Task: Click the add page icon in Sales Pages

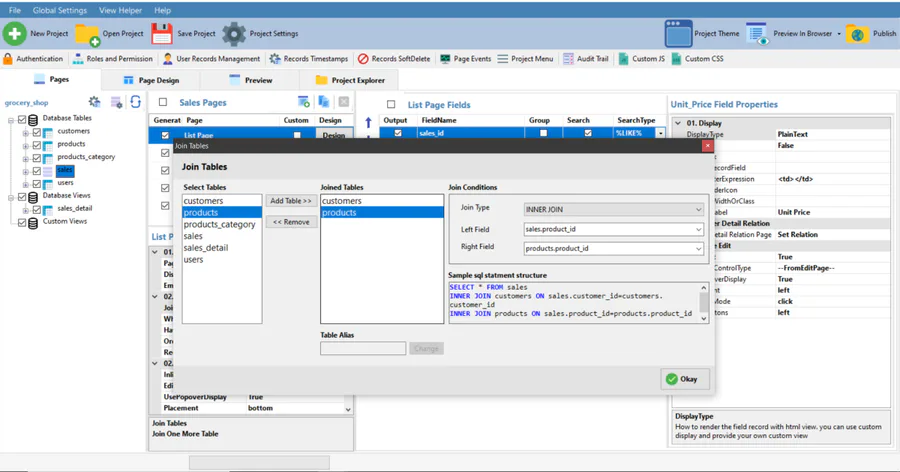Action: pyautogui.click(x=303, y=102)
